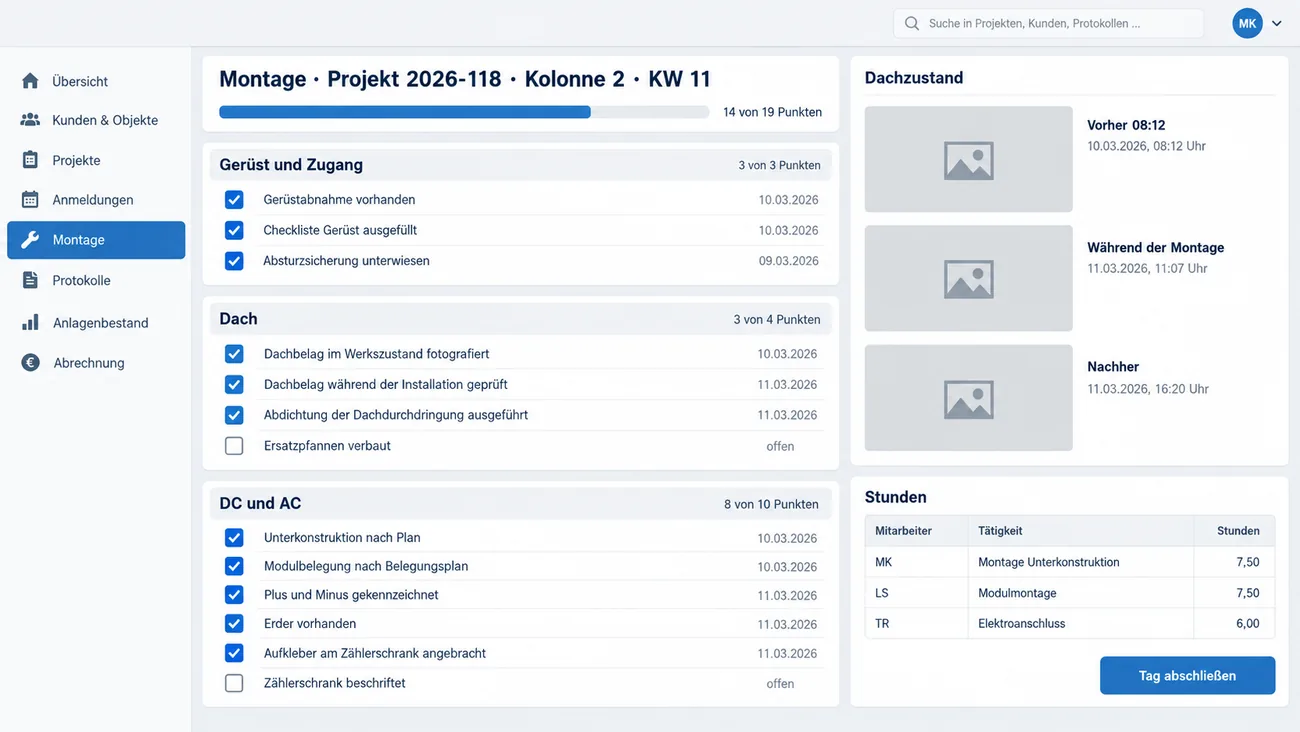Open Protokolle in the sidebar

(x=96, y=281)
